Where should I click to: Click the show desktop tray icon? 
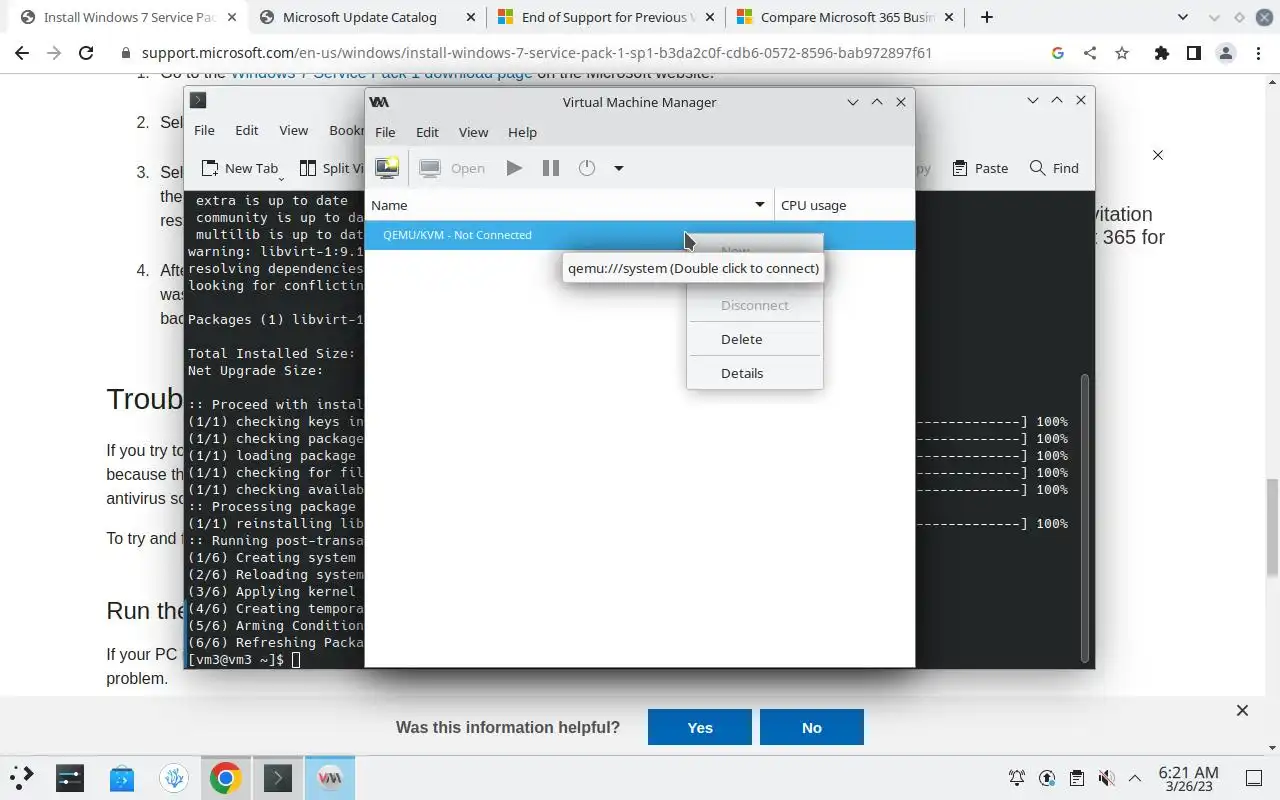(x=1253, y=778)
